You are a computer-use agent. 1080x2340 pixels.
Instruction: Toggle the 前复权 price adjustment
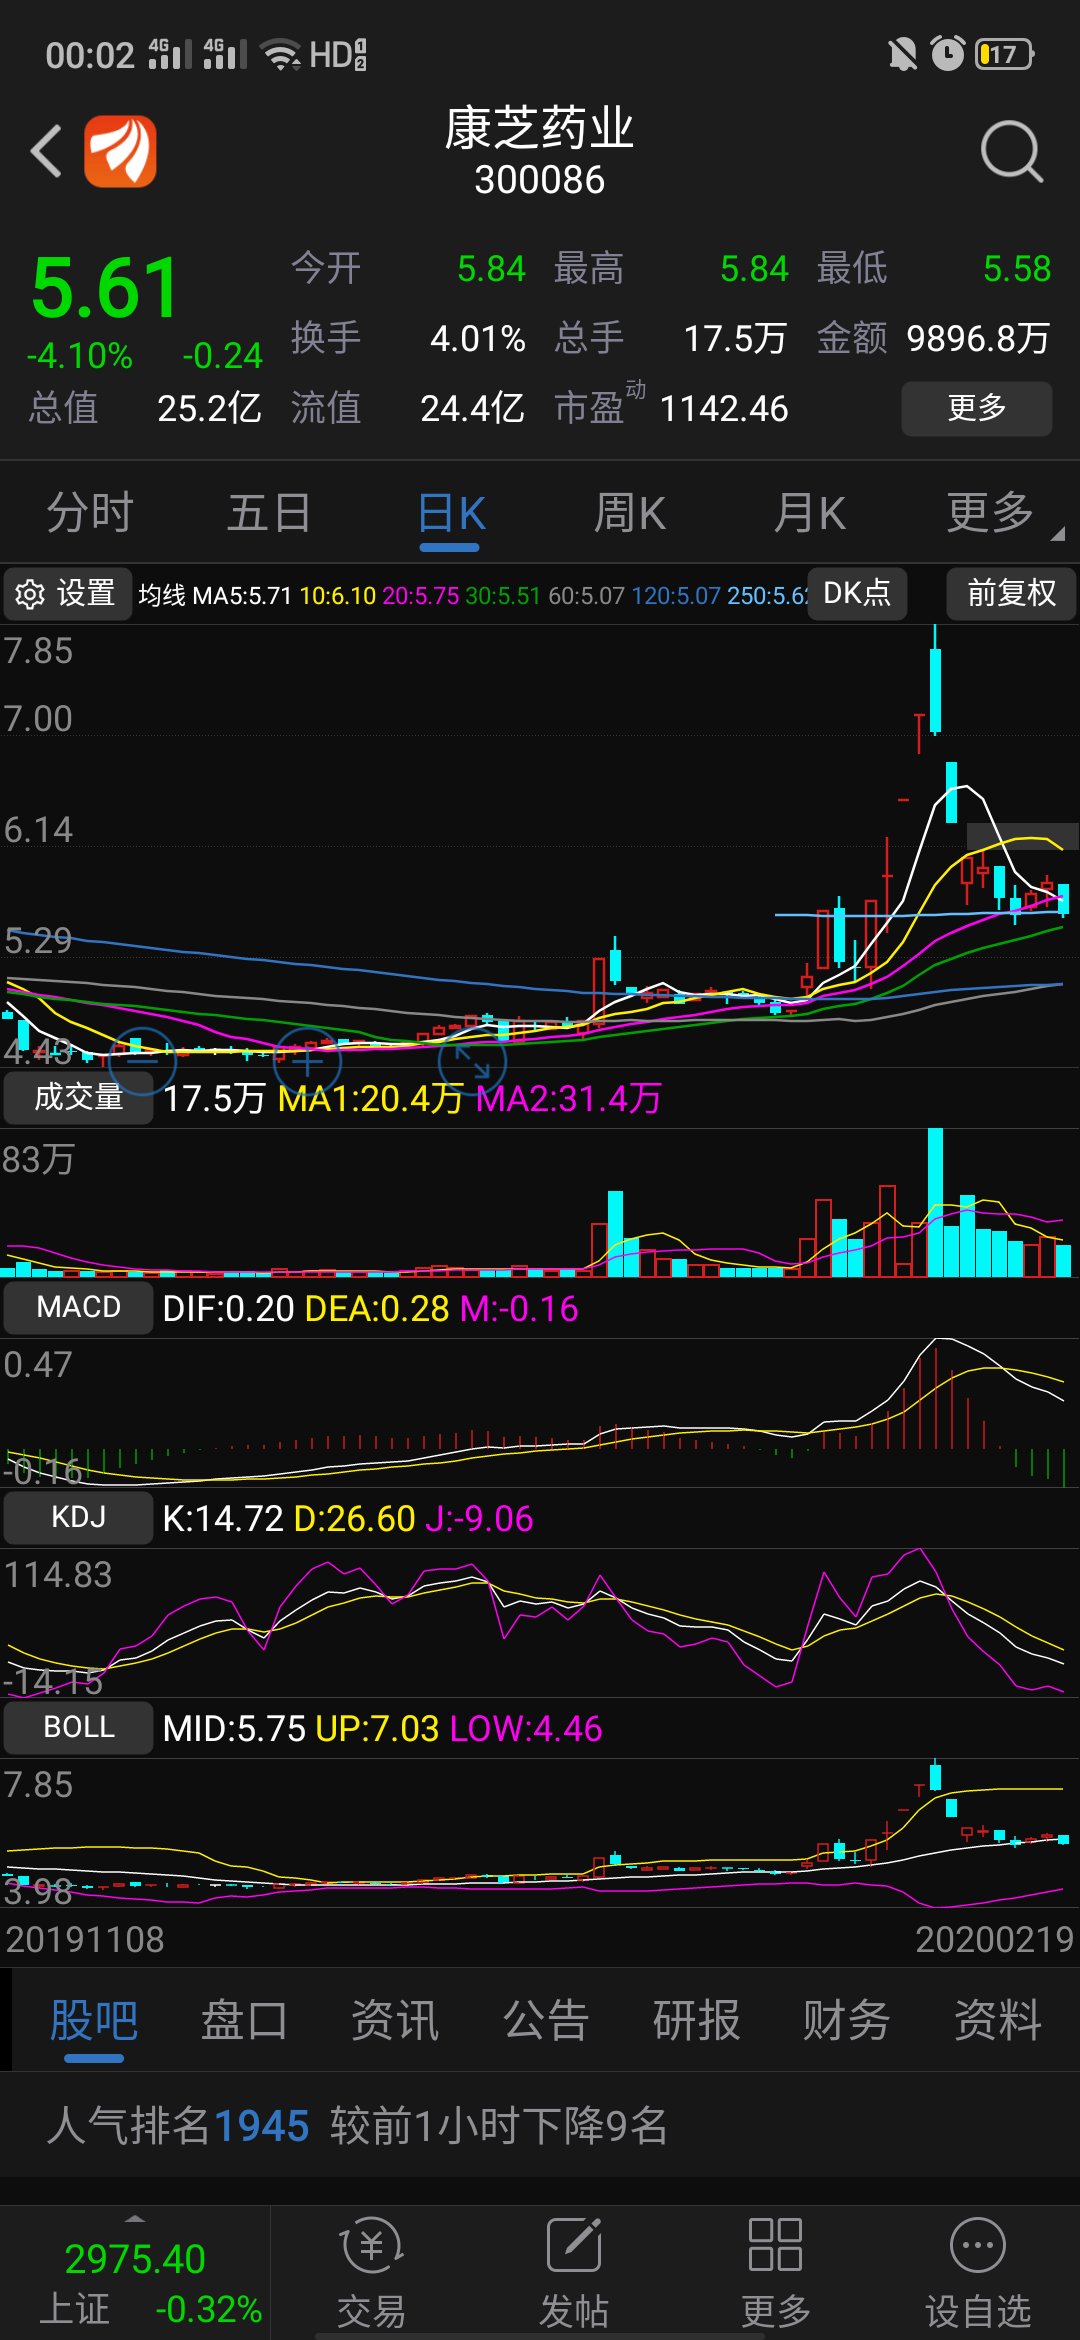(x=1011, y=594)
